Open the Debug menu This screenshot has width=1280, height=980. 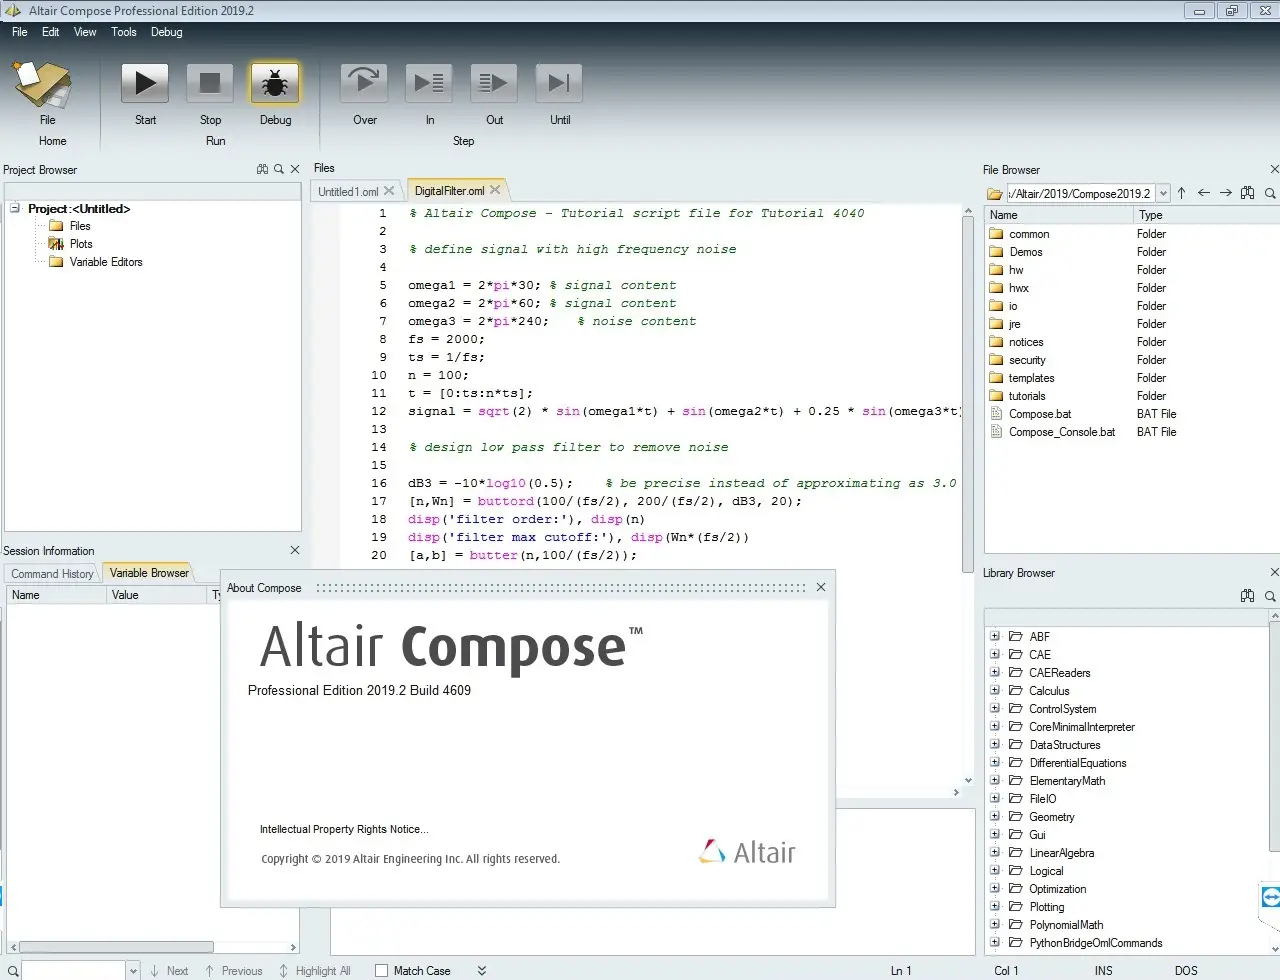click(x=167, y=32)
